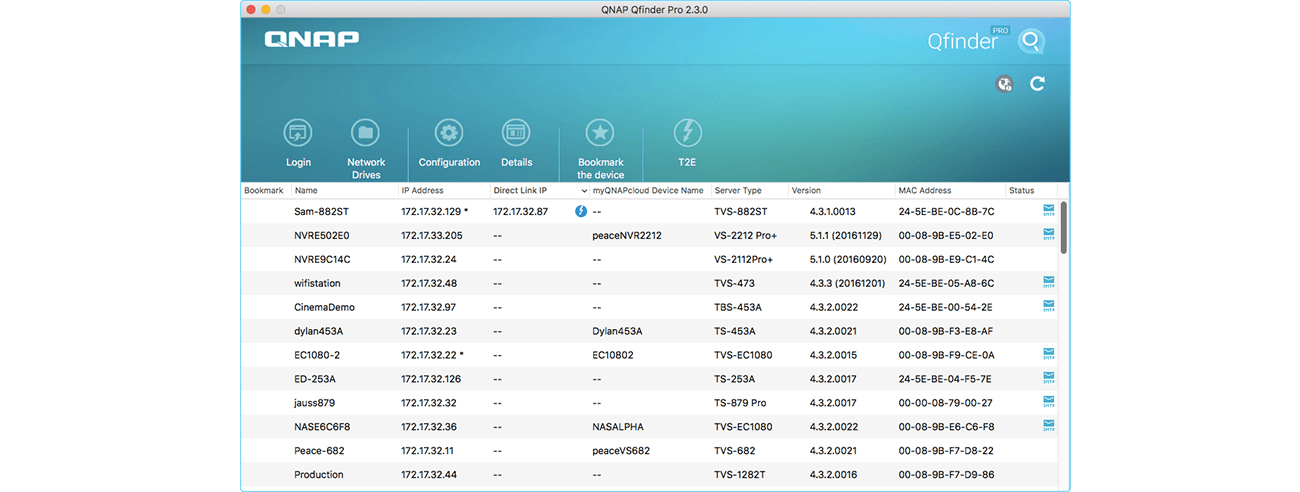Click myQNAPcloud name NASALPHA
The height and width of the screenshot is (492, 1300).
(618, 427)
